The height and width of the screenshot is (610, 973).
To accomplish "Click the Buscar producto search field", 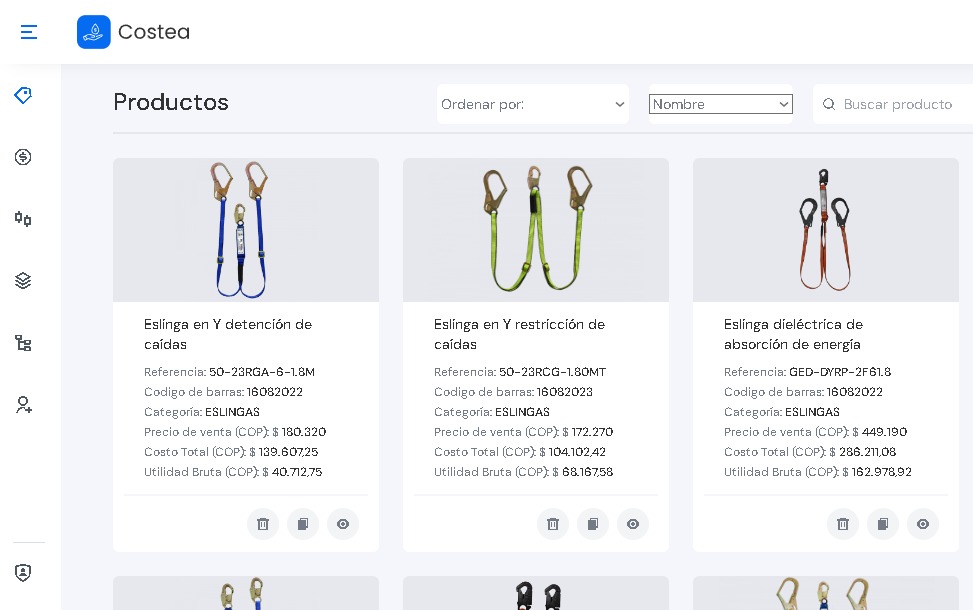I will tap(900, 104).
